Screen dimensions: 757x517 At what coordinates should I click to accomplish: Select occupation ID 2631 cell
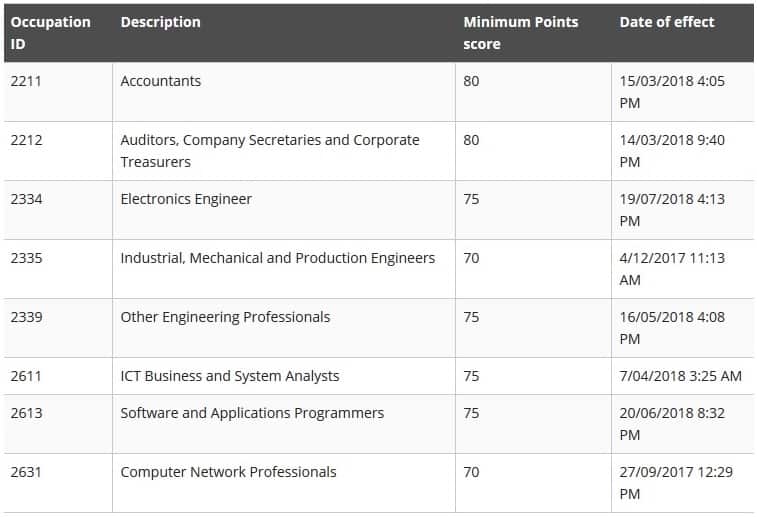(x=26, y=472)
